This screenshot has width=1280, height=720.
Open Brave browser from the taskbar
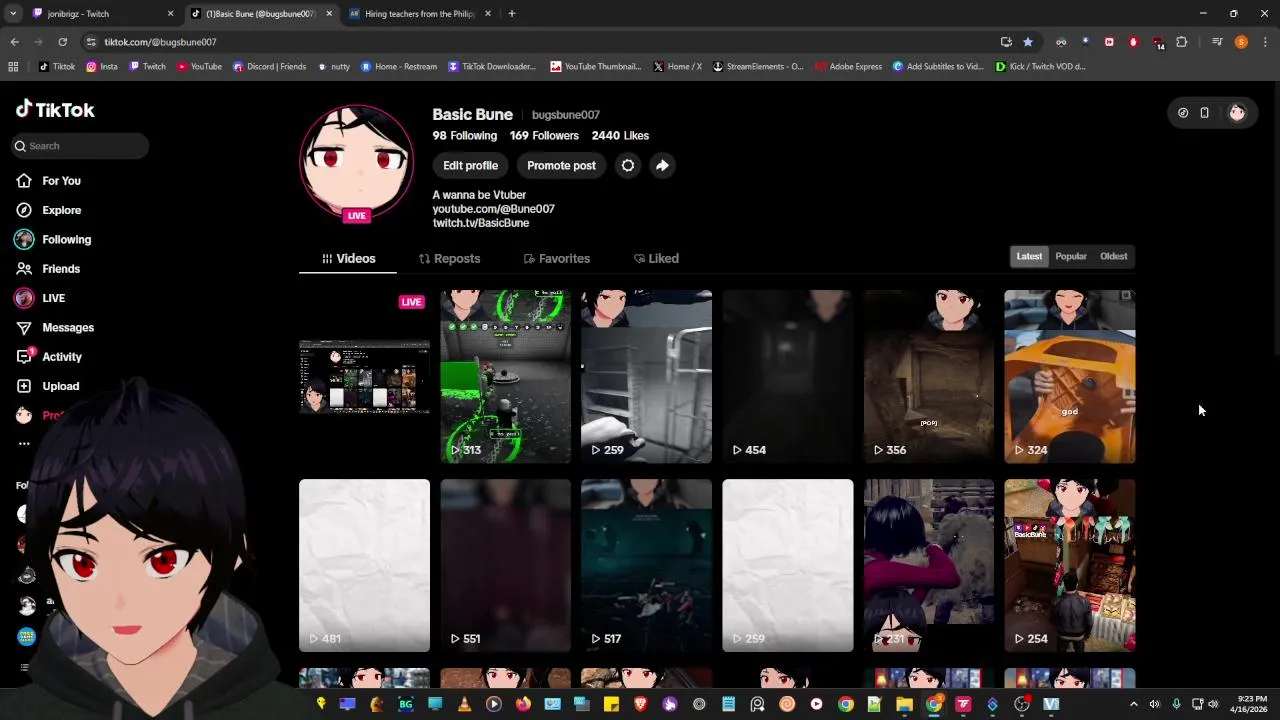pos(640,704)
